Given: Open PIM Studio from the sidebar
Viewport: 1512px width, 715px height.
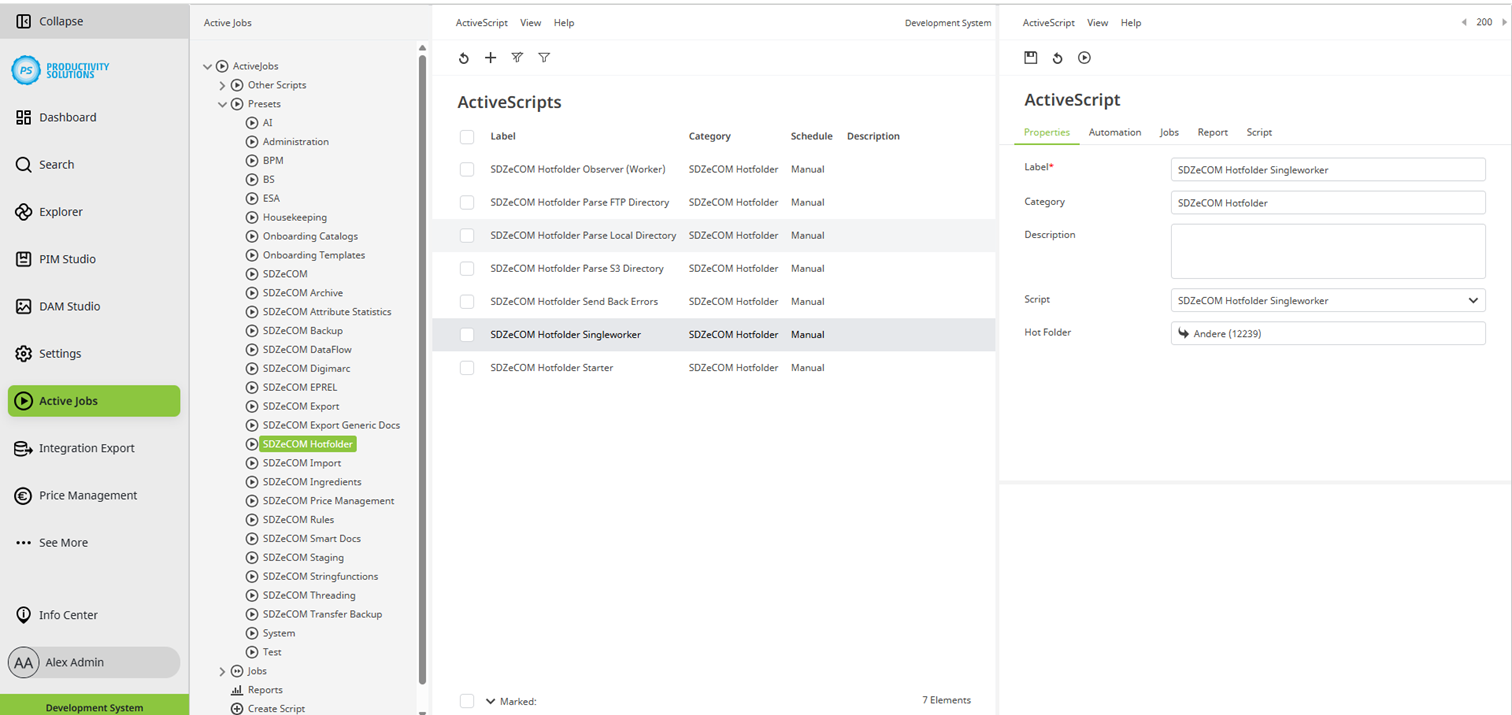Looking at the screenshot, I should [x=68, y=258].
